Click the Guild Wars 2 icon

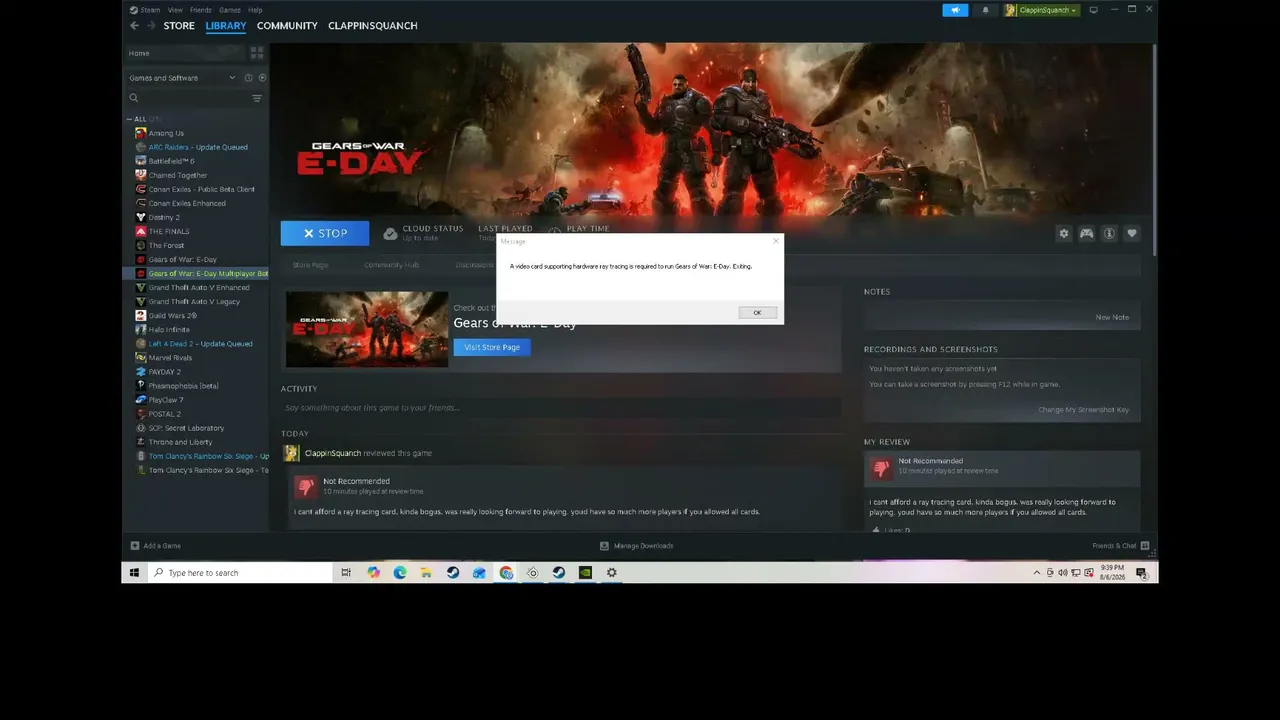pyautogui.click(x=141, y=315)
